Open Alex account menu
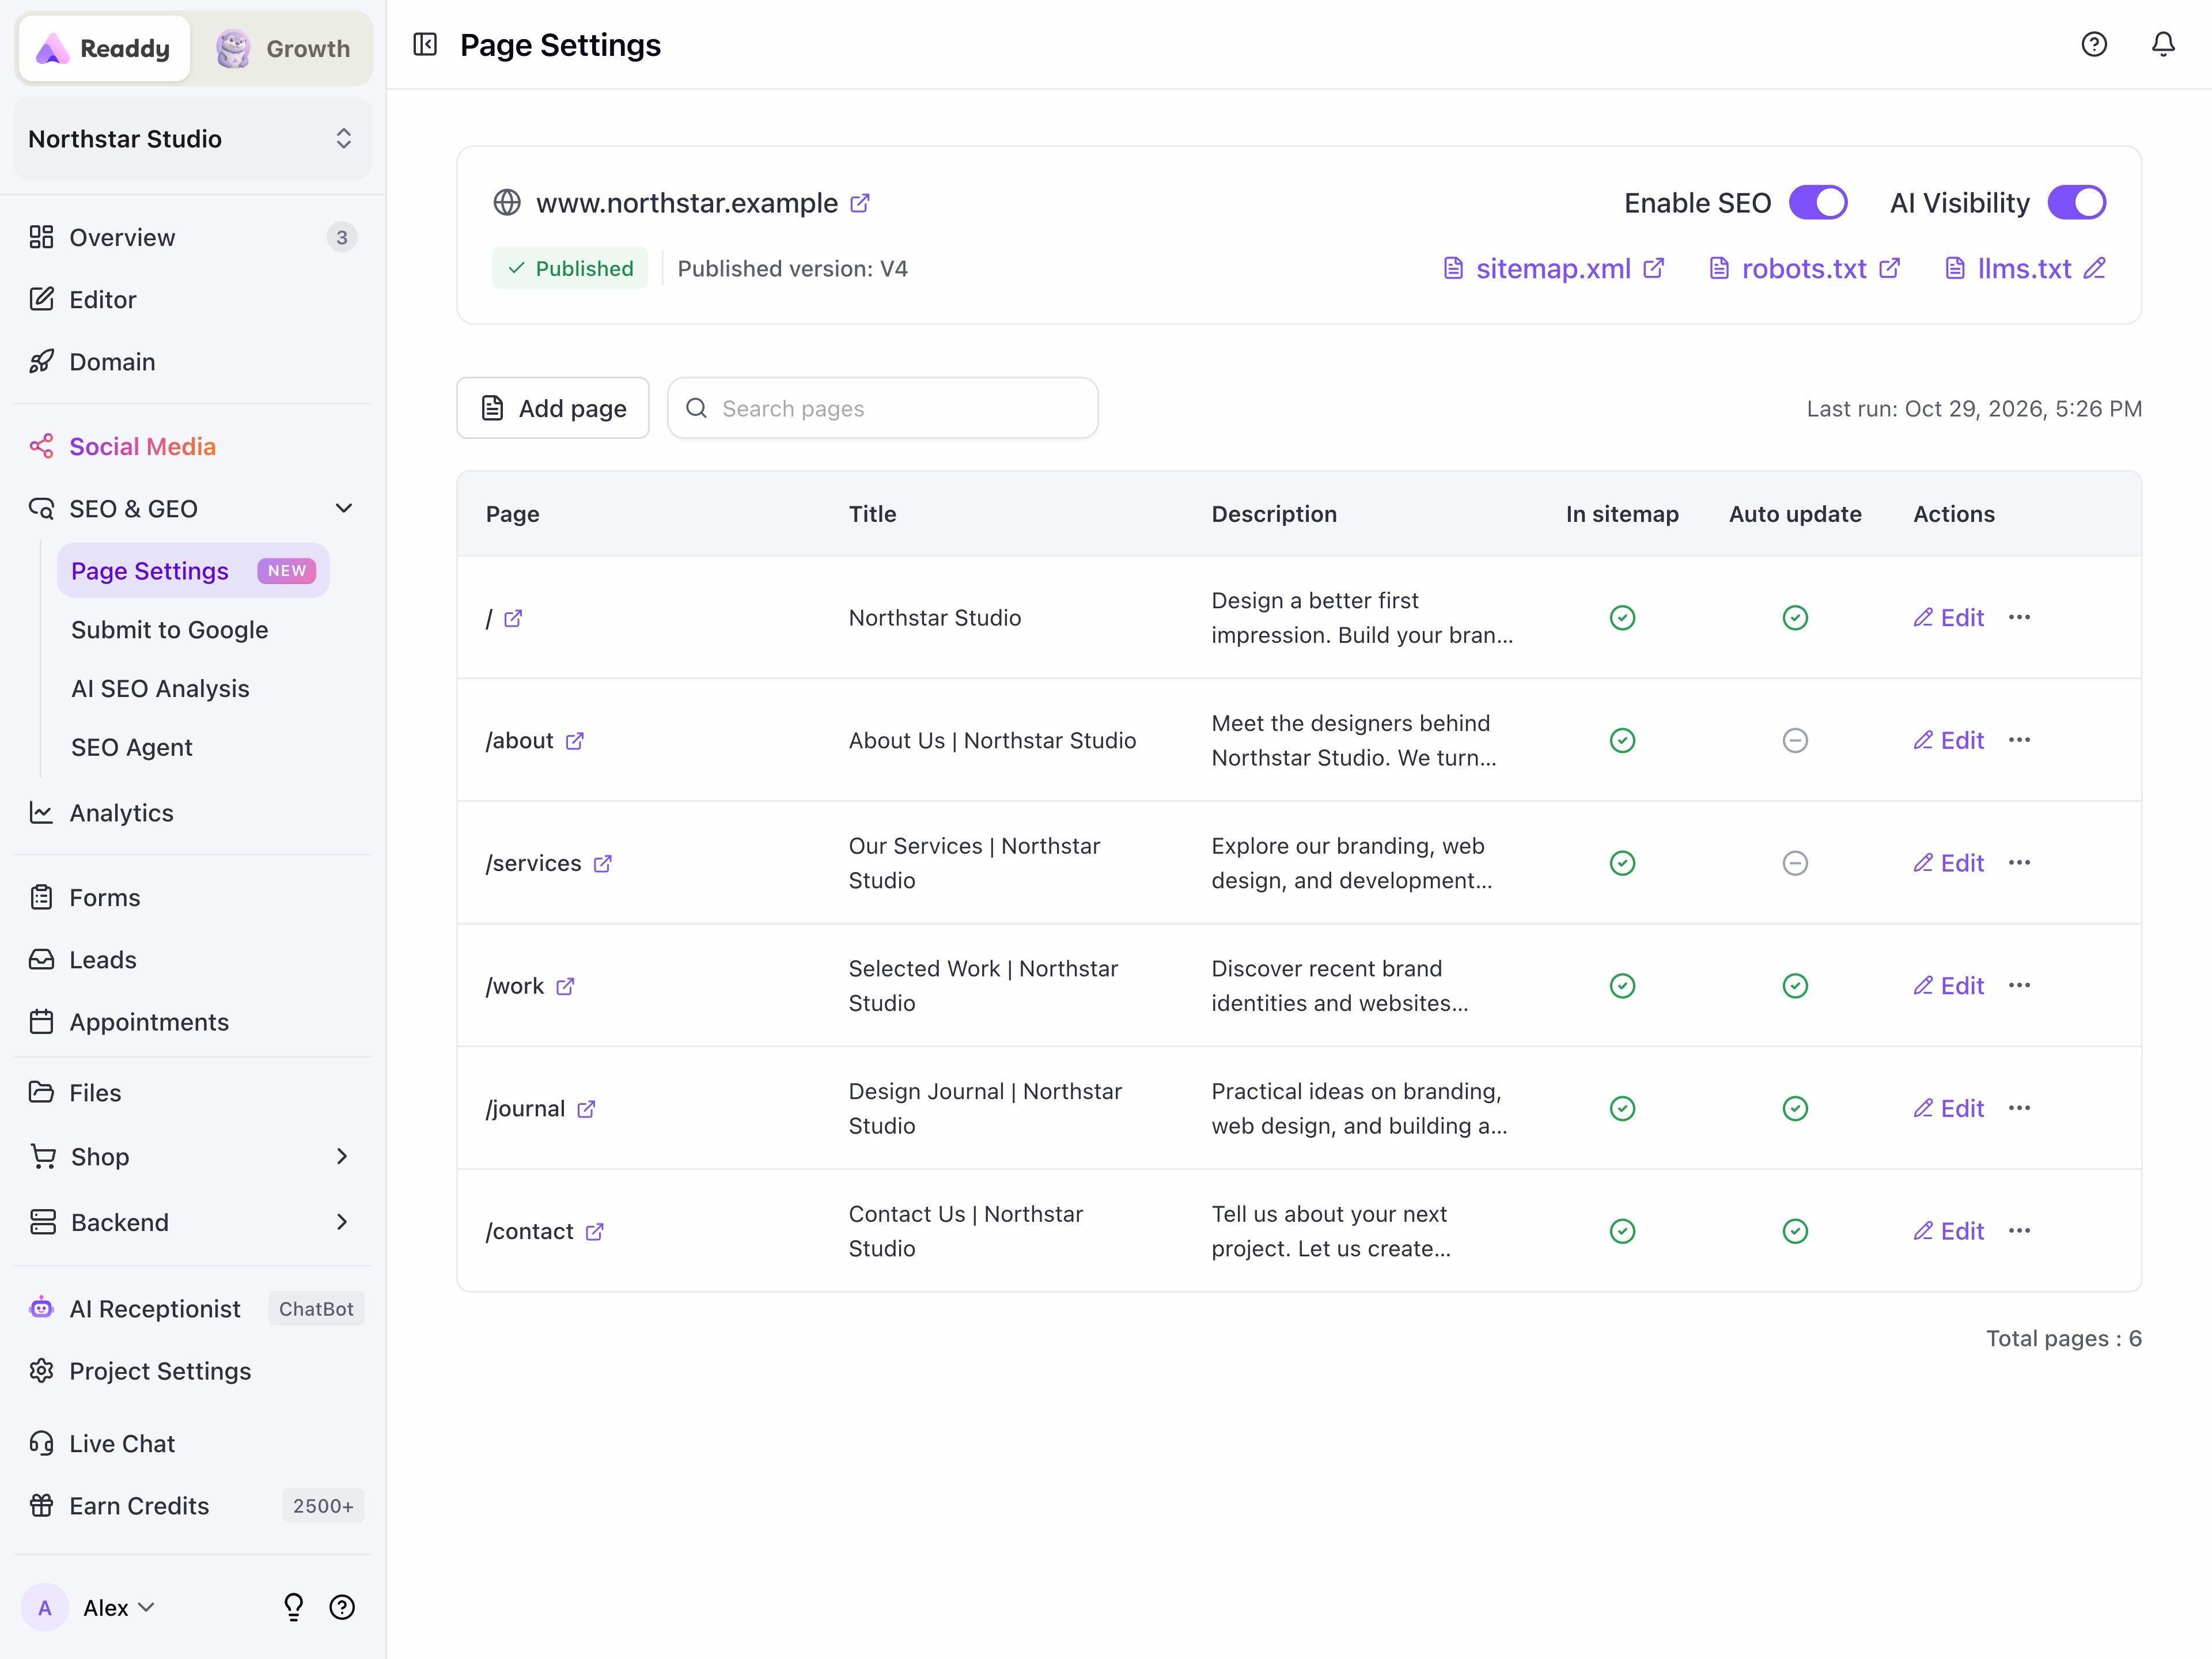 pyautogui.click(x=89, y=1608)
